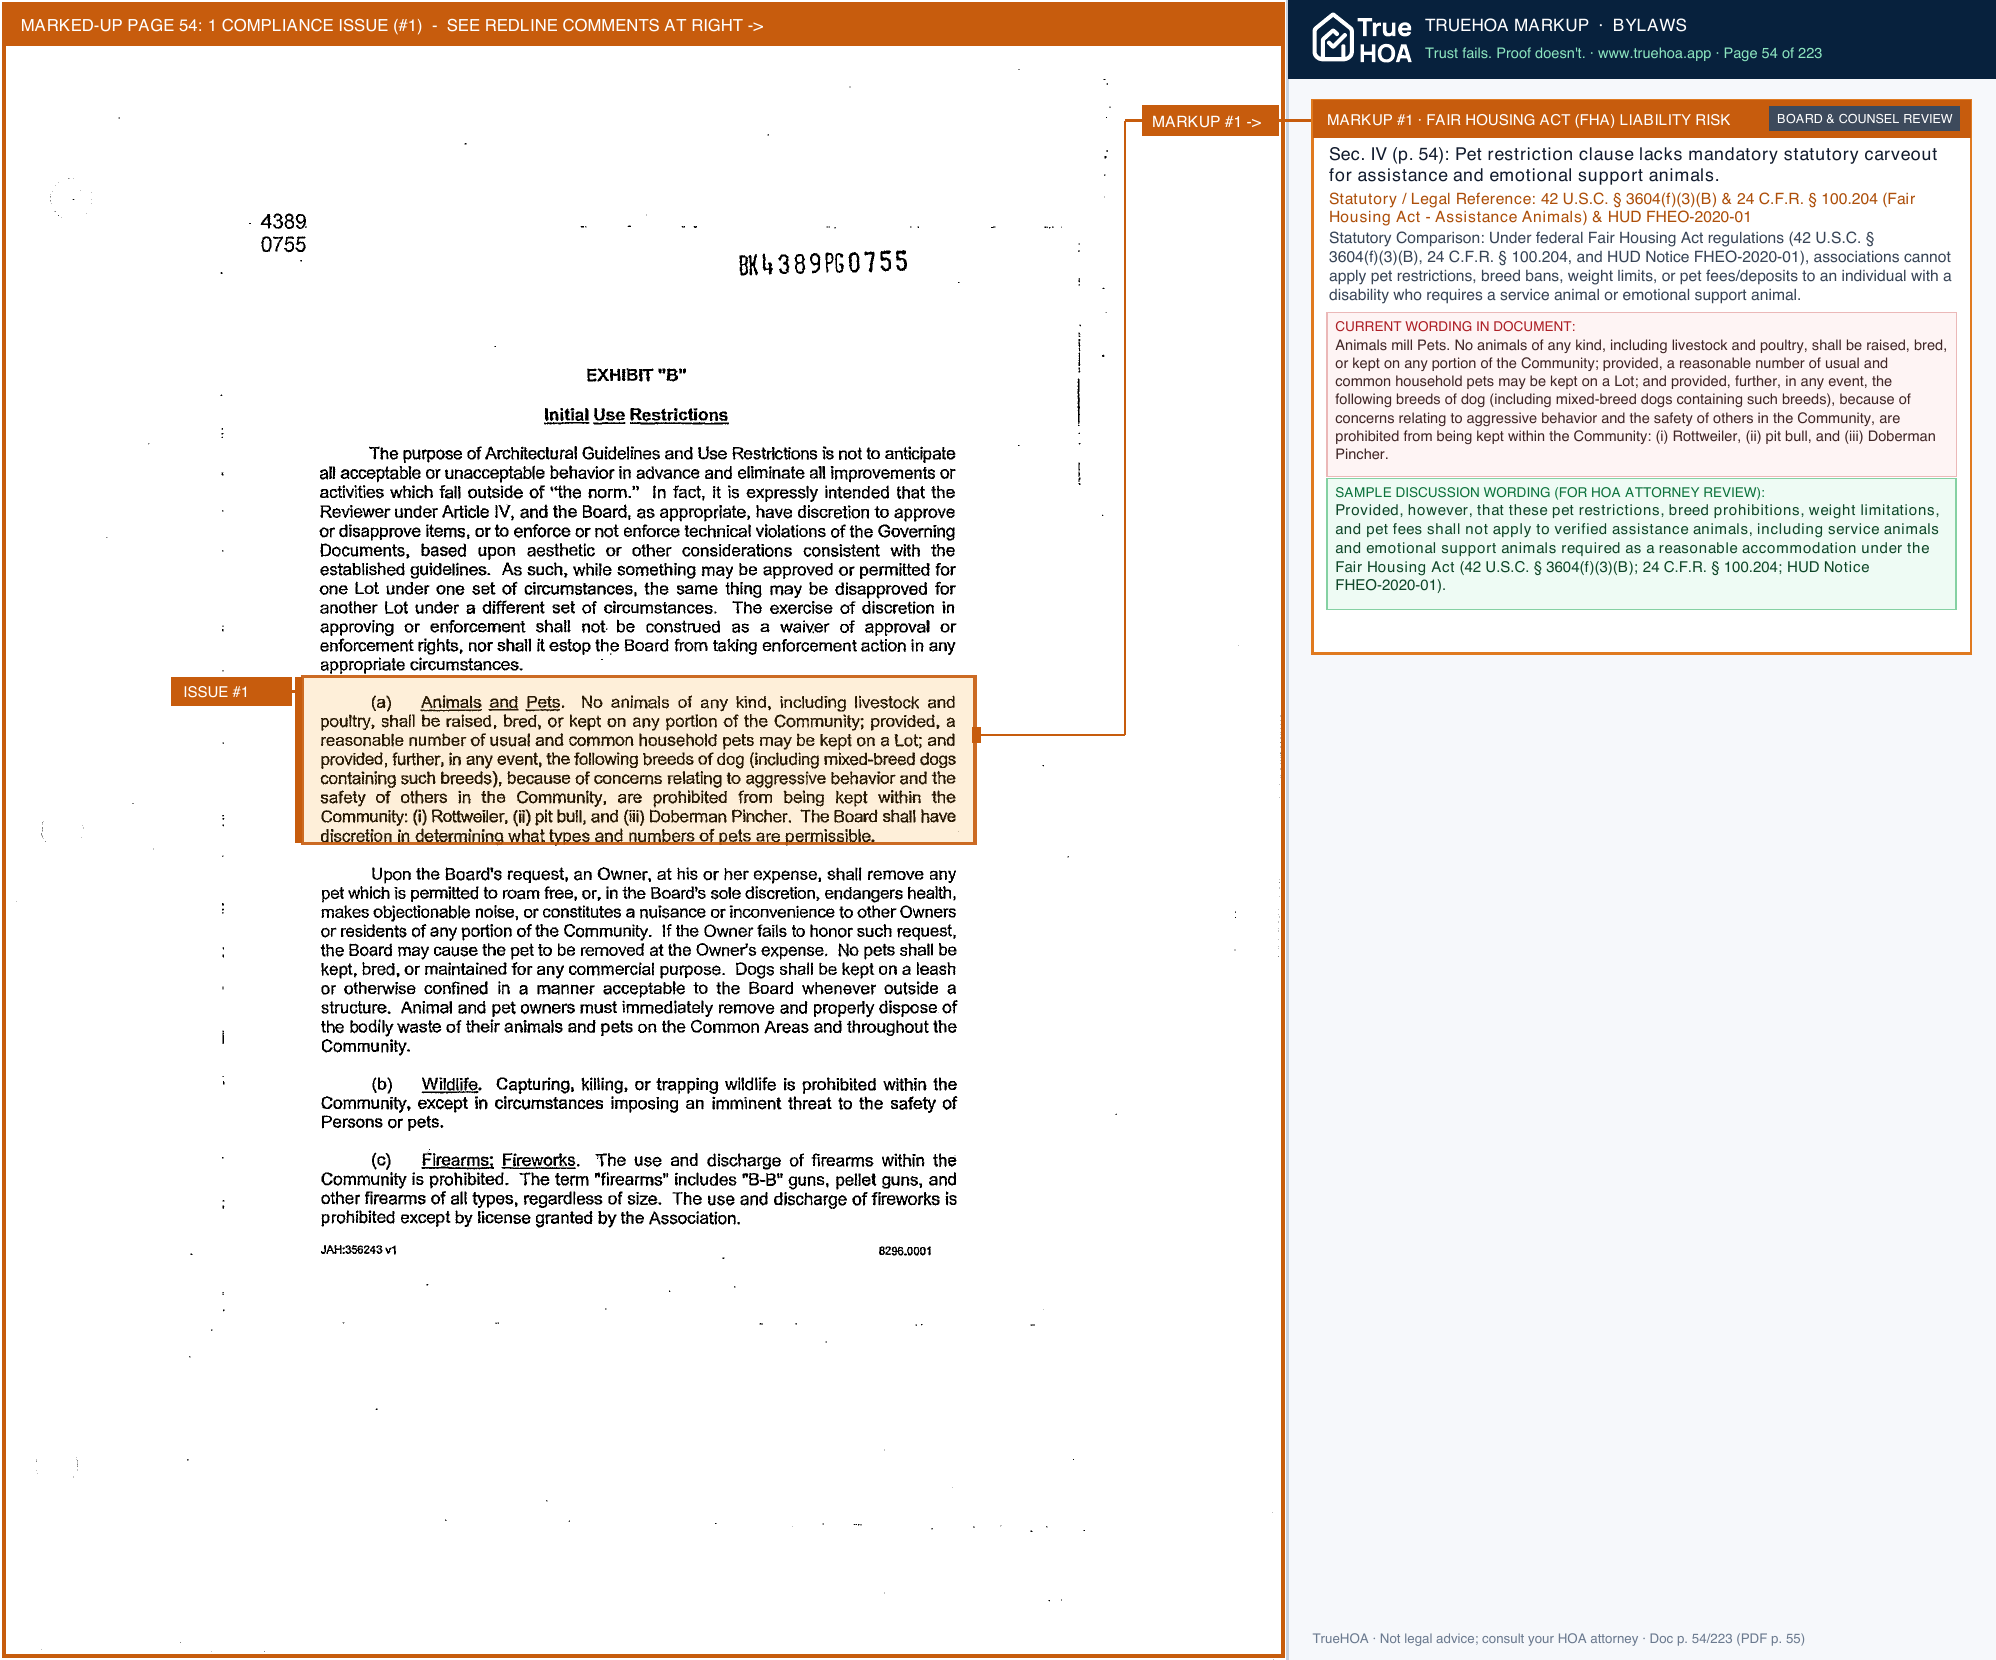Click the Firearms; Fireworks clause heading
Viewport: 1996px width, 1660px height.
498,1160
